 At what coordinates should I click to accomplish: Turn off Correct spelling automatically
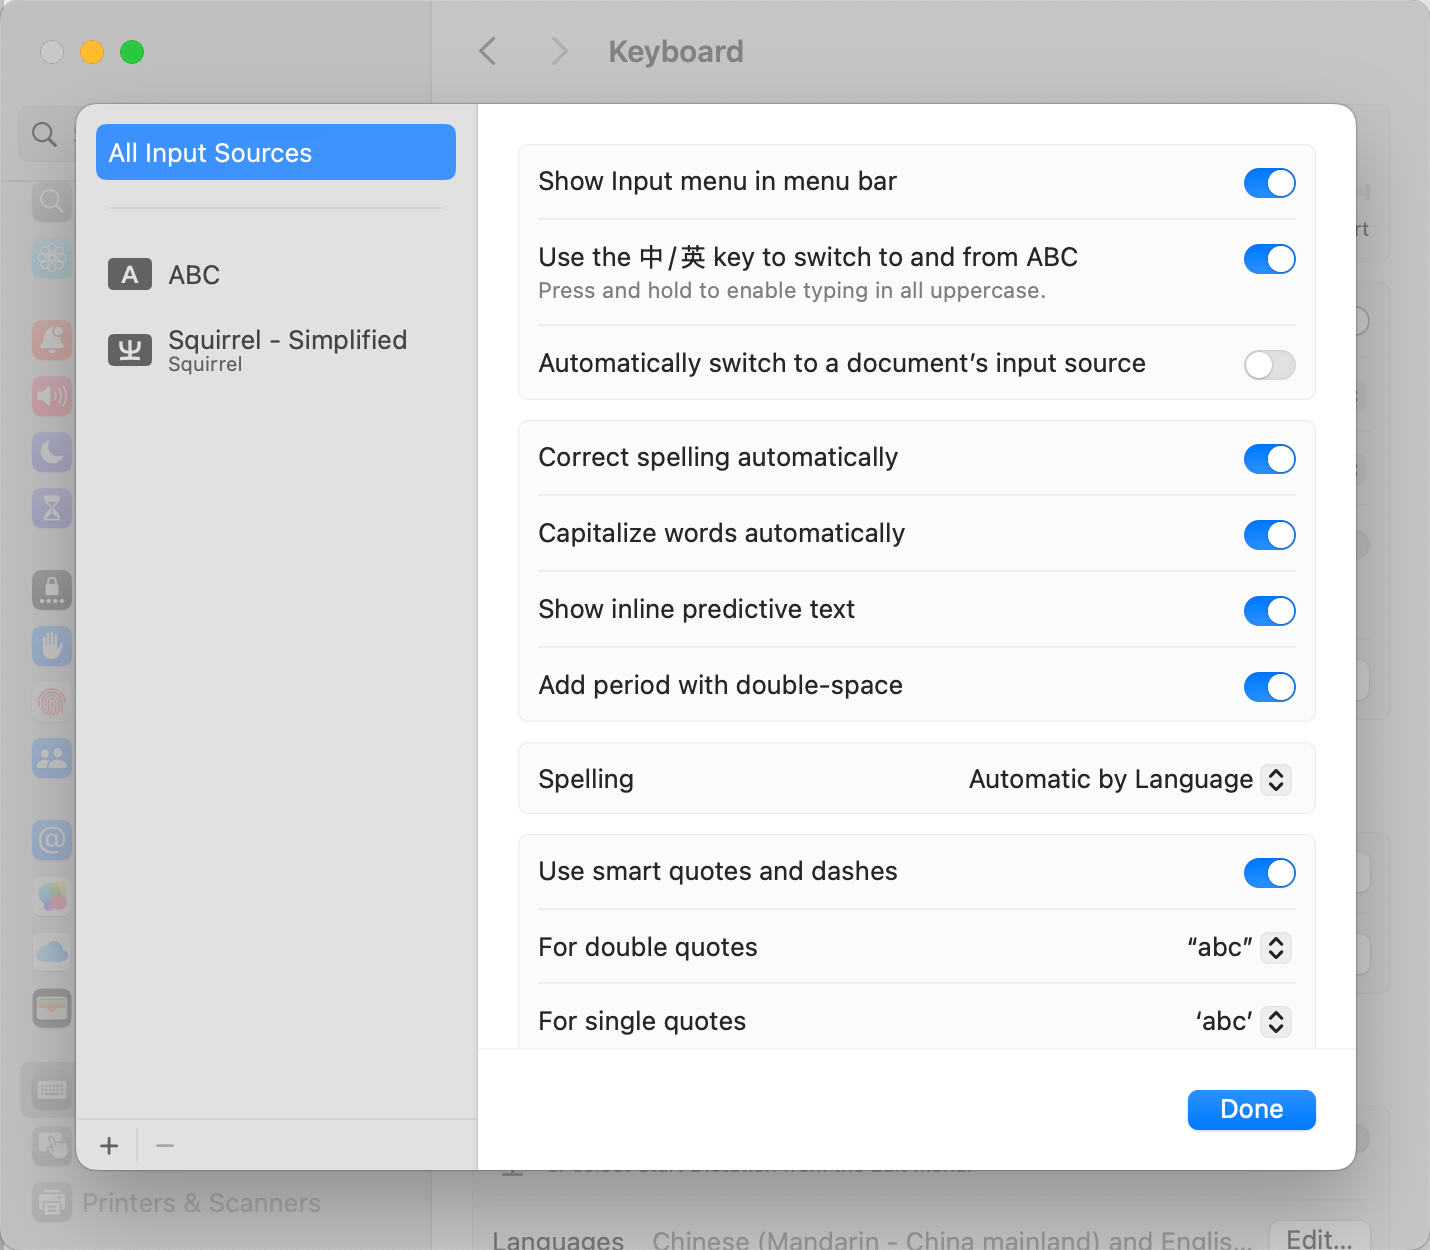pos(1269,459)
